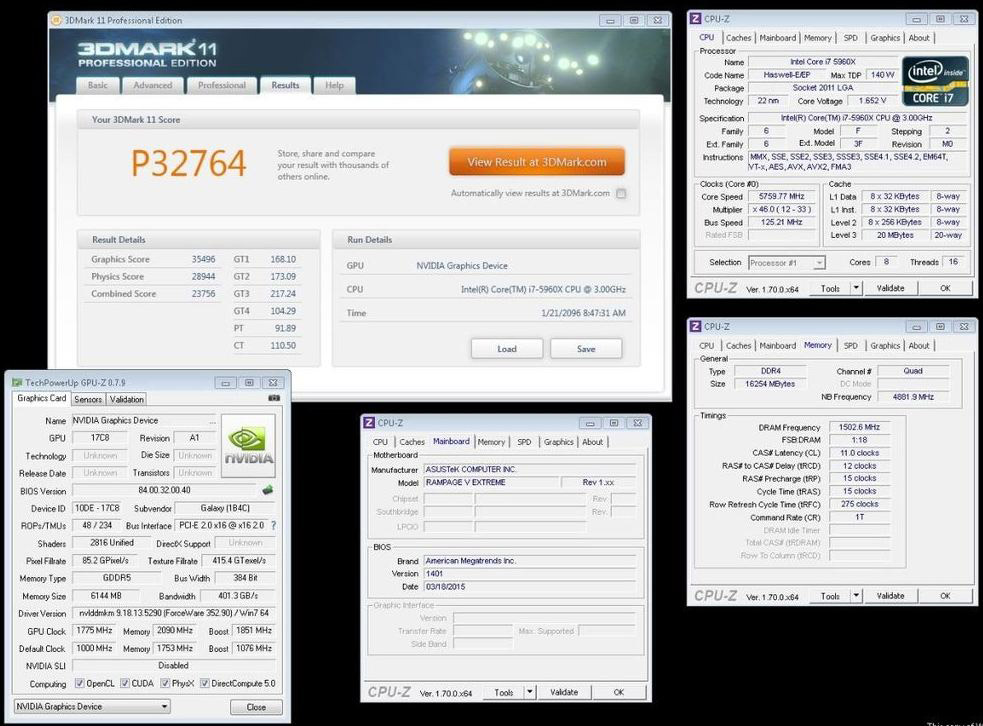Click the Core Voltage 1.652 V value

(872, 100)
